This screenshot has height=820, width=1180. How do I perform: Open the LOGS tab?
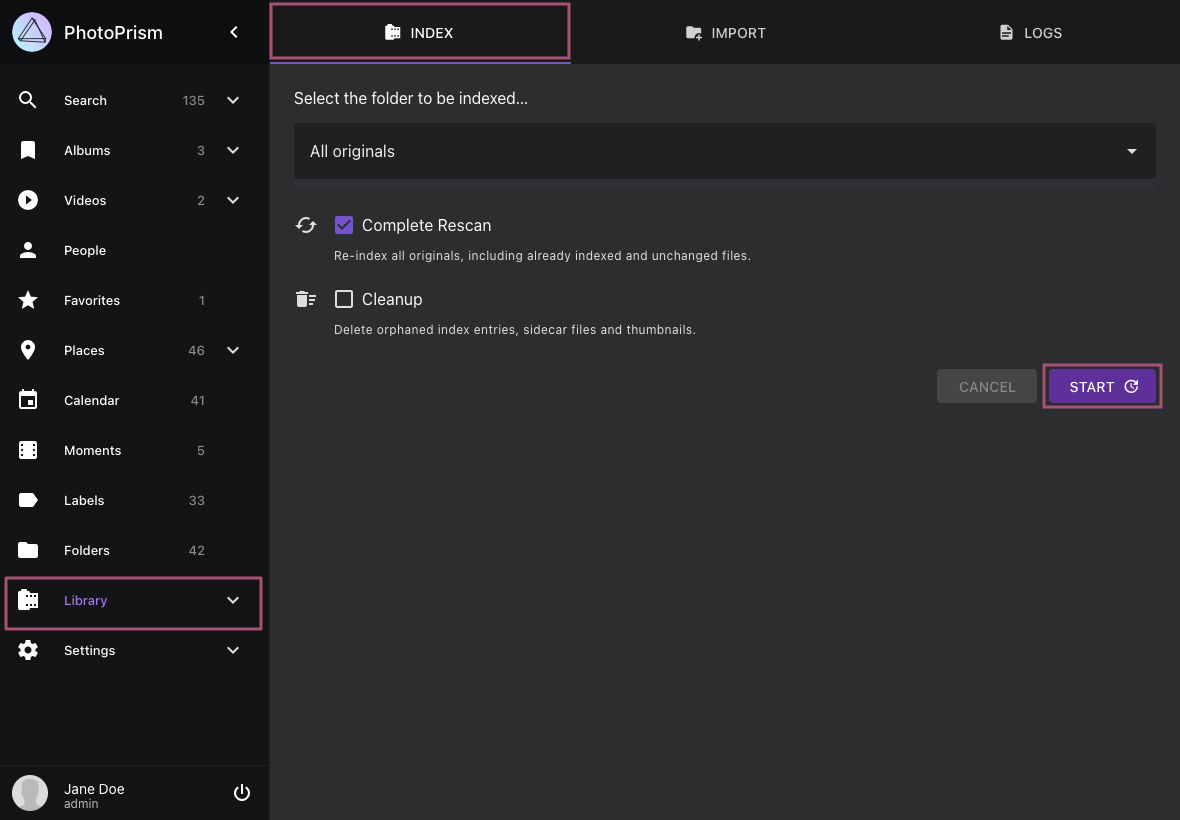pyautogui.click(x=1030, y=32)
